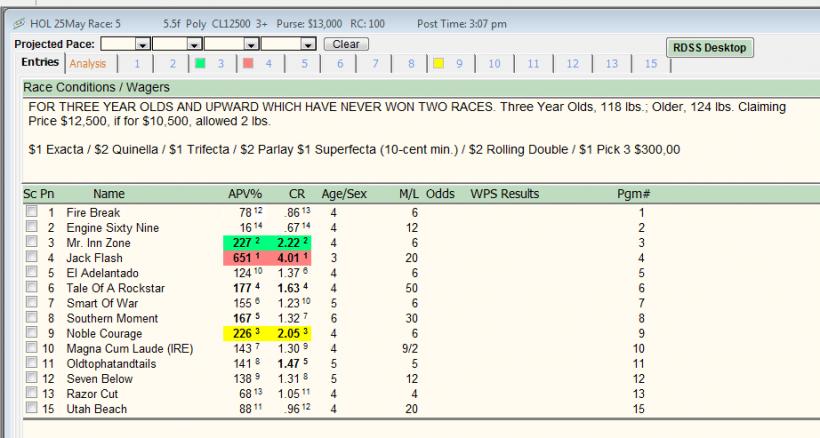The width and height of the screenshot is (820, 438).
Task: Toggle scratch box for Jack Flash
Action: tap(32, 257)
